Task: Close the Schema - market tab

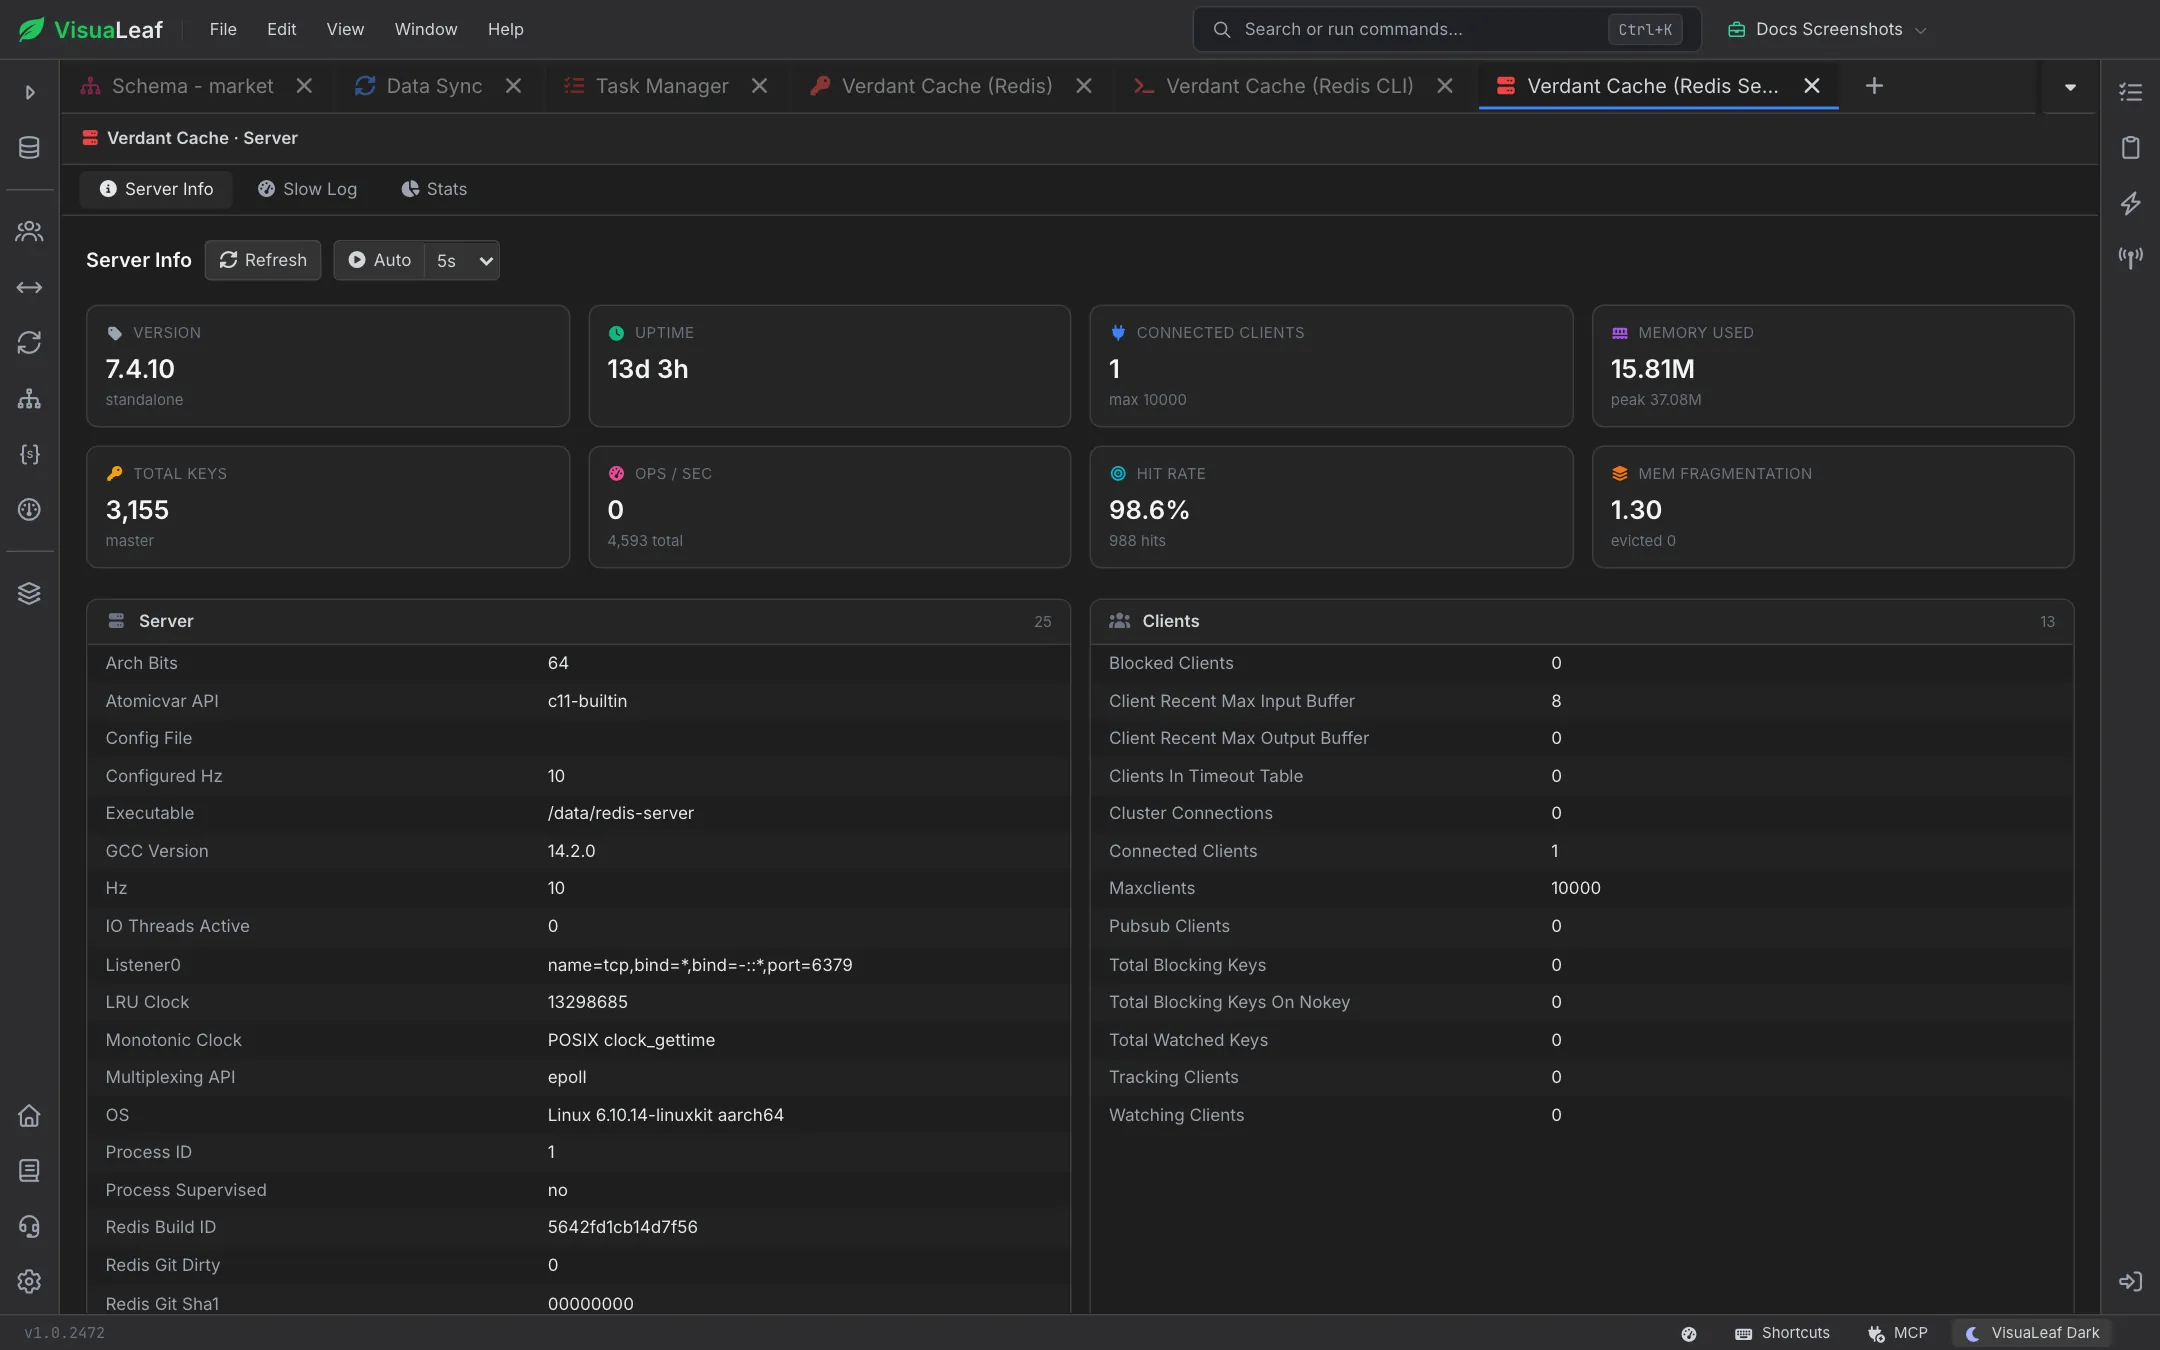Action: tap(304, 86)
